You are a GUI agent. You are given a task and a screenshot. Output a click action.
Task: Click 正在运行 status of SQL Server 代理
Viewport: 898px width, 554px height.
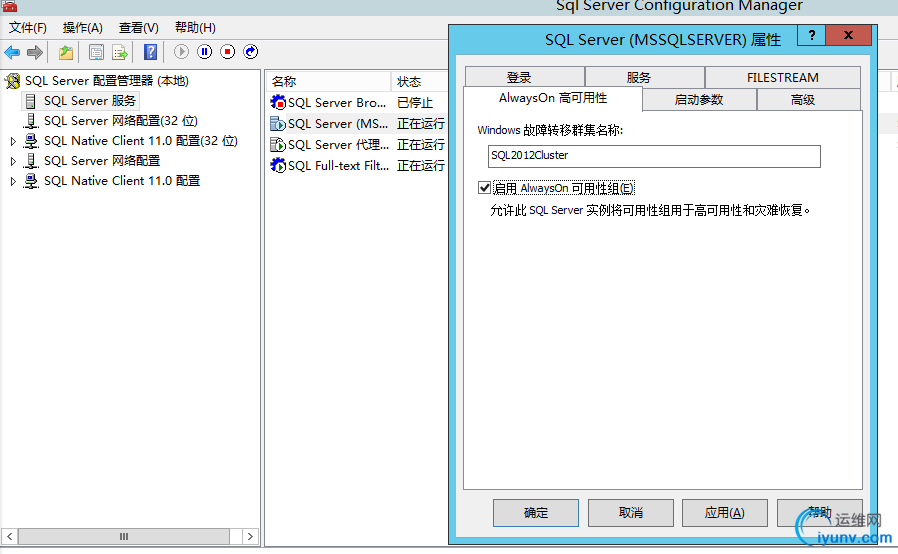point(421,144)
